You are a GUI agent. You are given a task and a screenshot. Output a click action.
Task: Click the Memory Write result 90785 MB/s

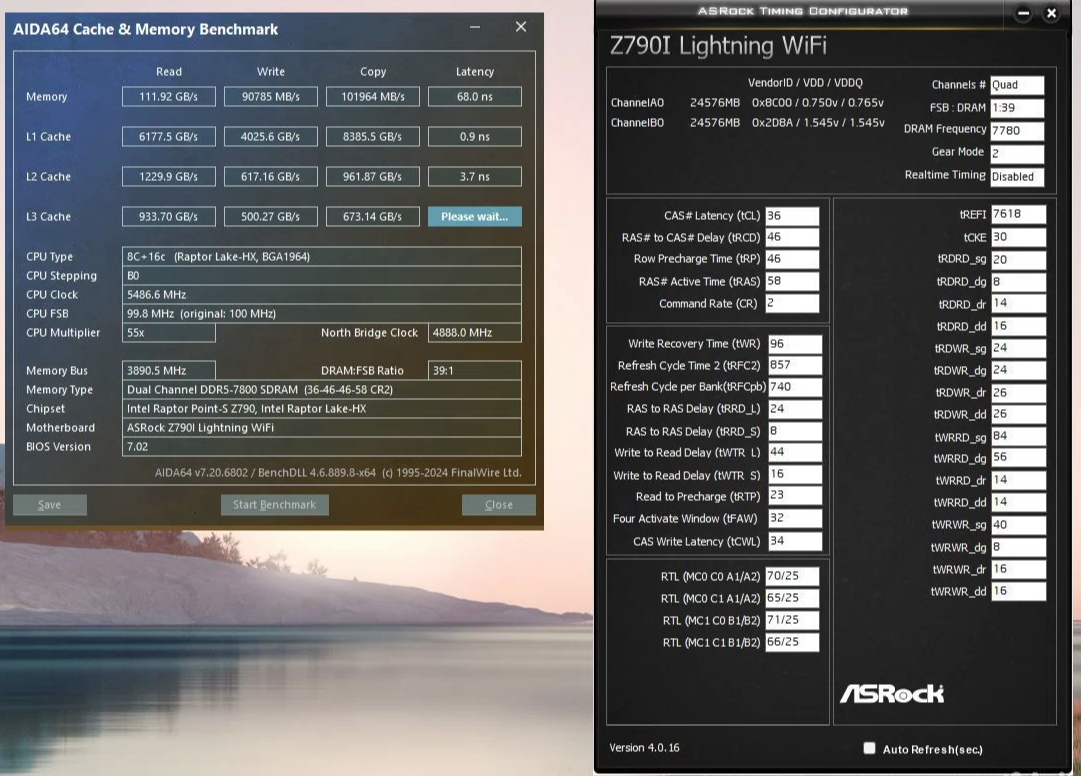click(x=271, y=96)
